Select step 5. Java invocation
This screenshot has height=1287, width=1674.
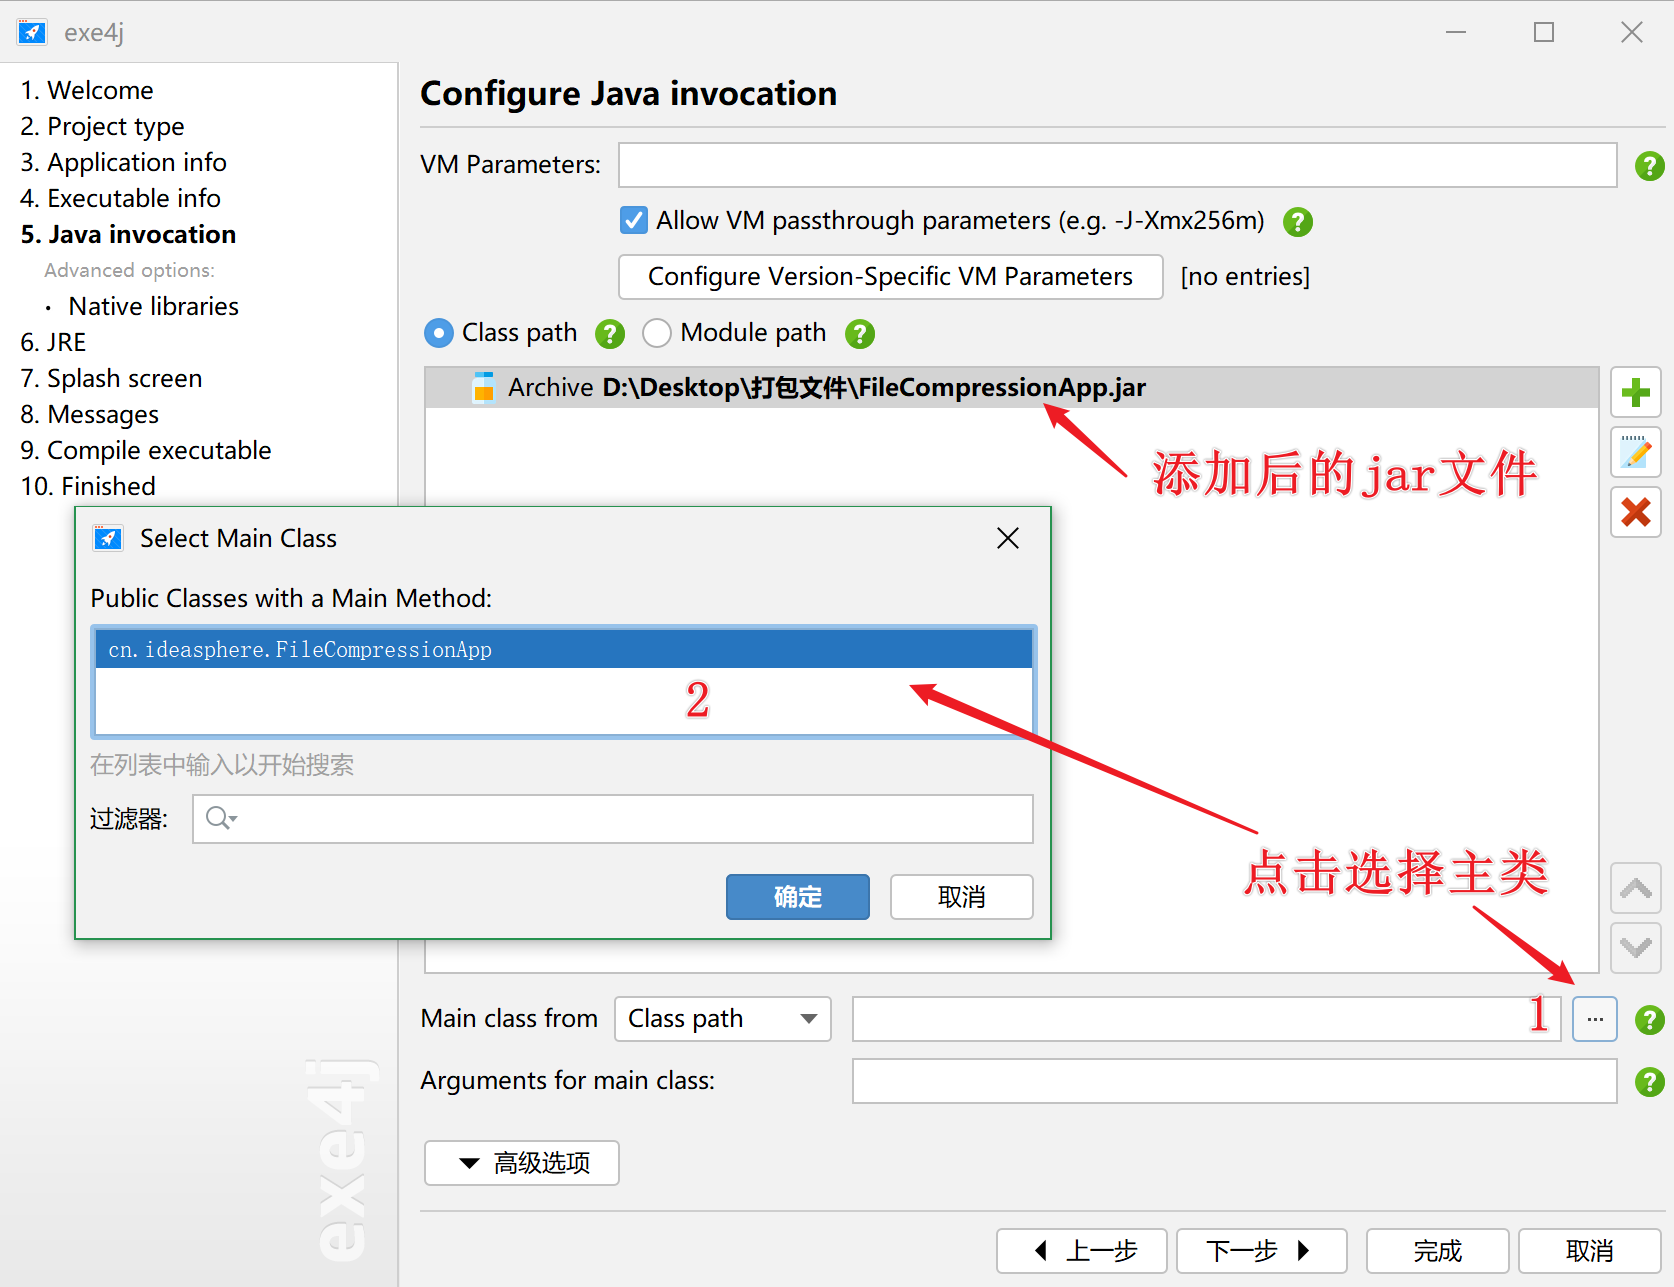129,234
